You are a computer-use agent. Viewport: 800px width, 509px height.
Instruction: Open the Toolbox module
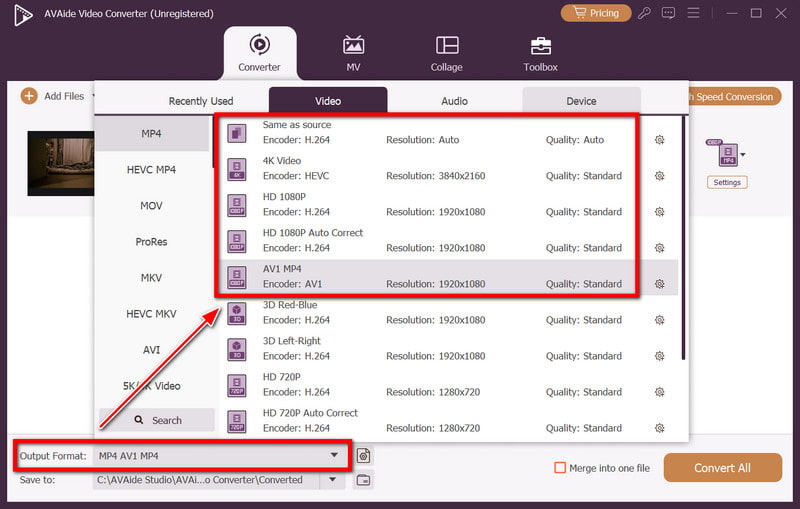point(540,53)
